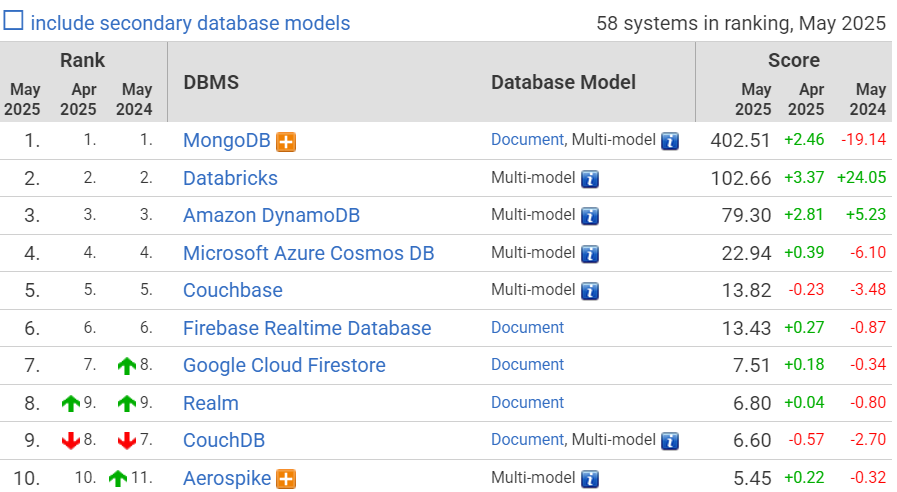
Task: Enable the include secondary database models checkbox
Action: click(x=14, y=21)
